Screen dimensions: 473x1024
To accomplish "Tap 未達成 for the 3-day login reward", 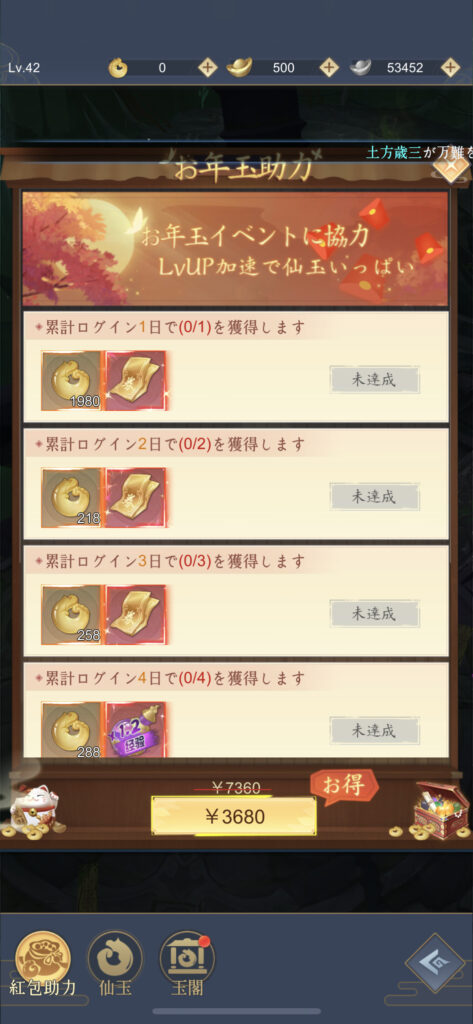I will point(374,614).
